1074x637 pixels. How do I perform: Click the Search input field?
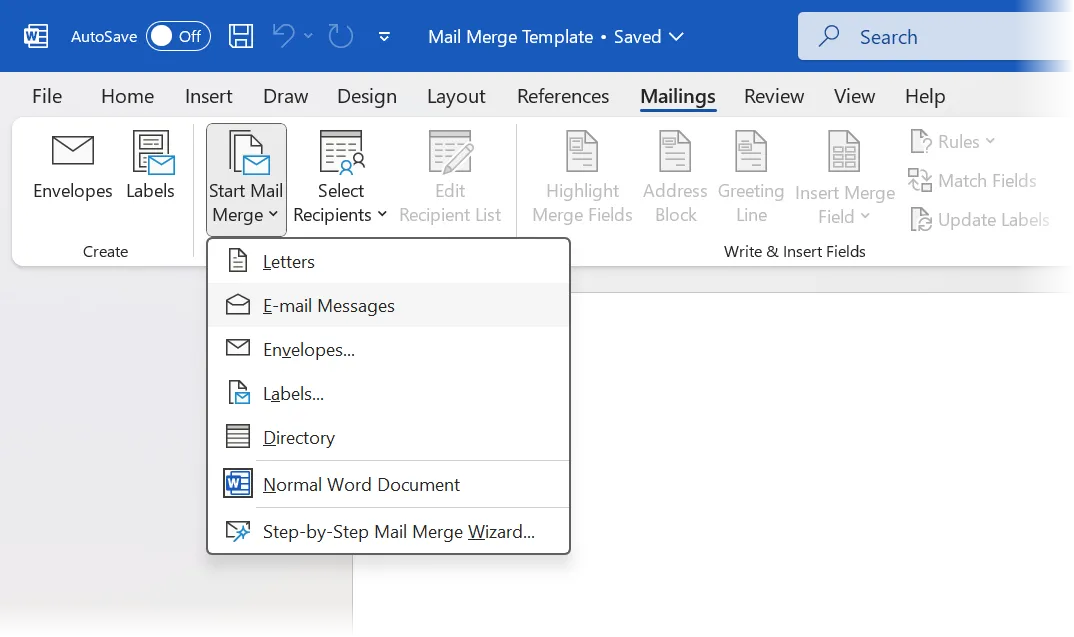[x=934, y=36]
